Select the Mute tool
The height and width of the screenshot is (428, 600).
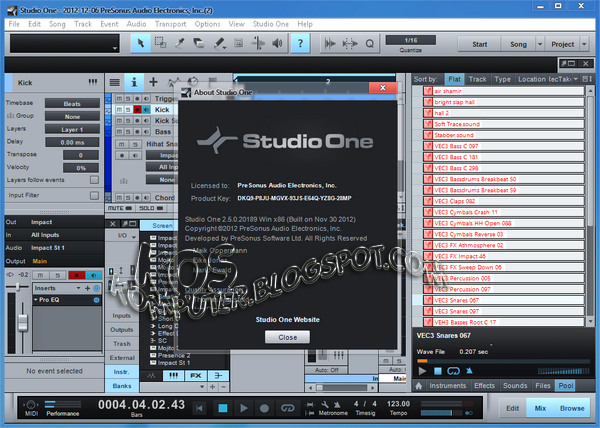pos(238,43)
